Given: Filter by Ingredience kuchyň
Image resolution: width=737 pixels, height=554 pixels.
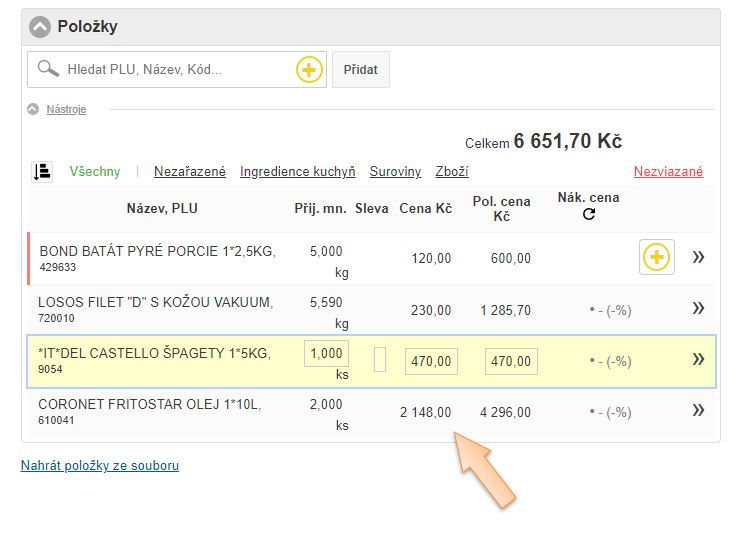Looking at the screenshot, I should pyautogui.click(x=297, y=172).
